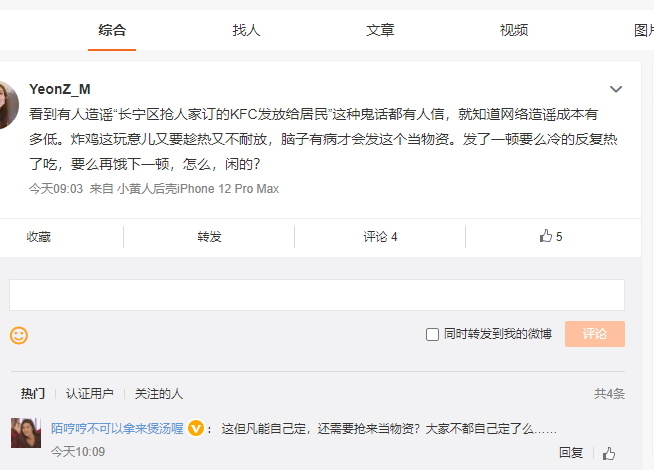Click 转发 to repost
Screen dimensions: 654x470
coord(209,237)
